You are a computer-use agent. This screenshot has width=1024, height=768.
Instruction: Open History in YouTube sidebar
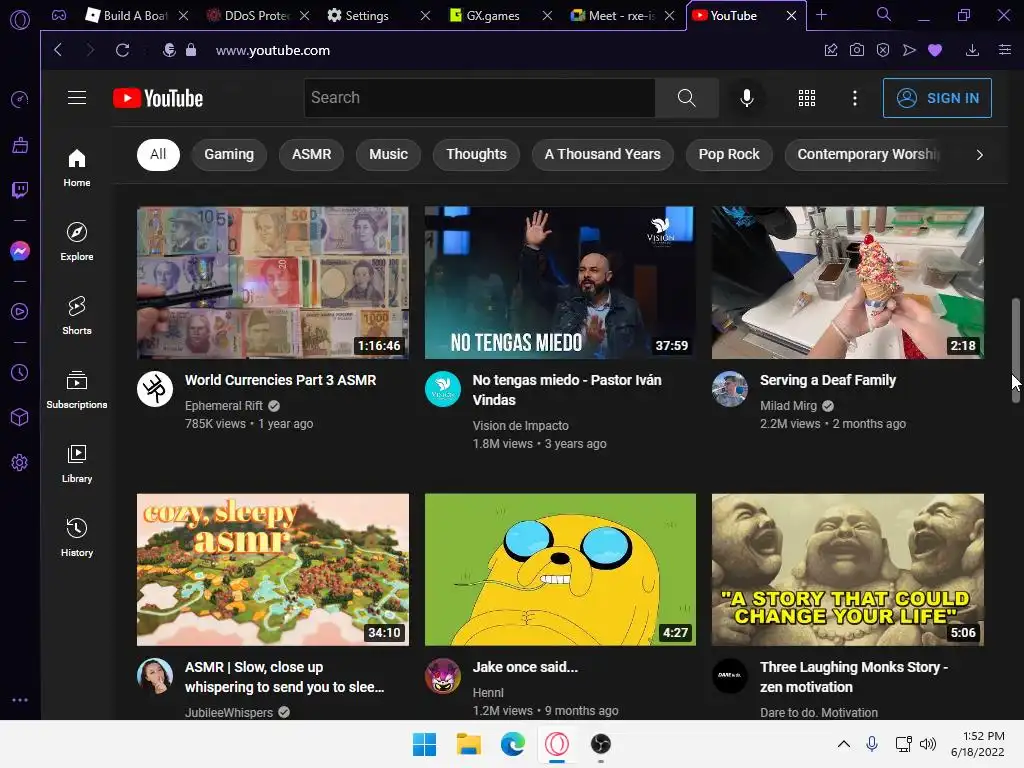[77, 537]
